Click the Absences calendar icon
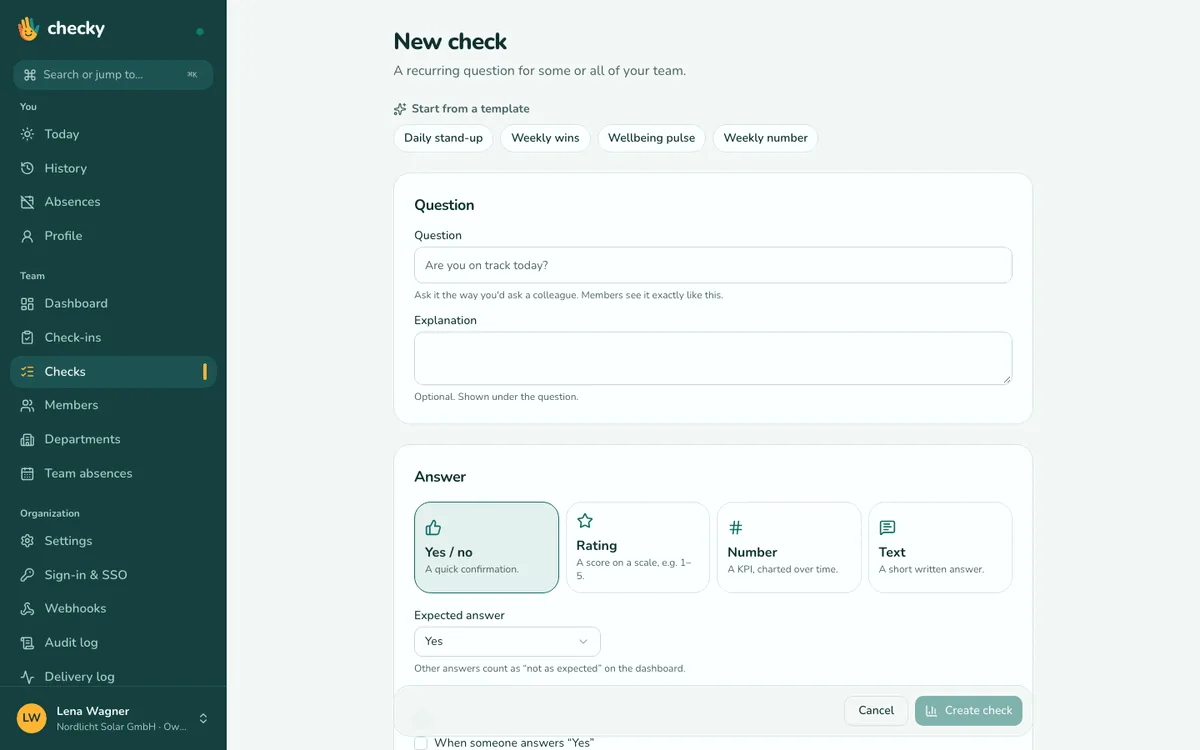 pos(27,202)
